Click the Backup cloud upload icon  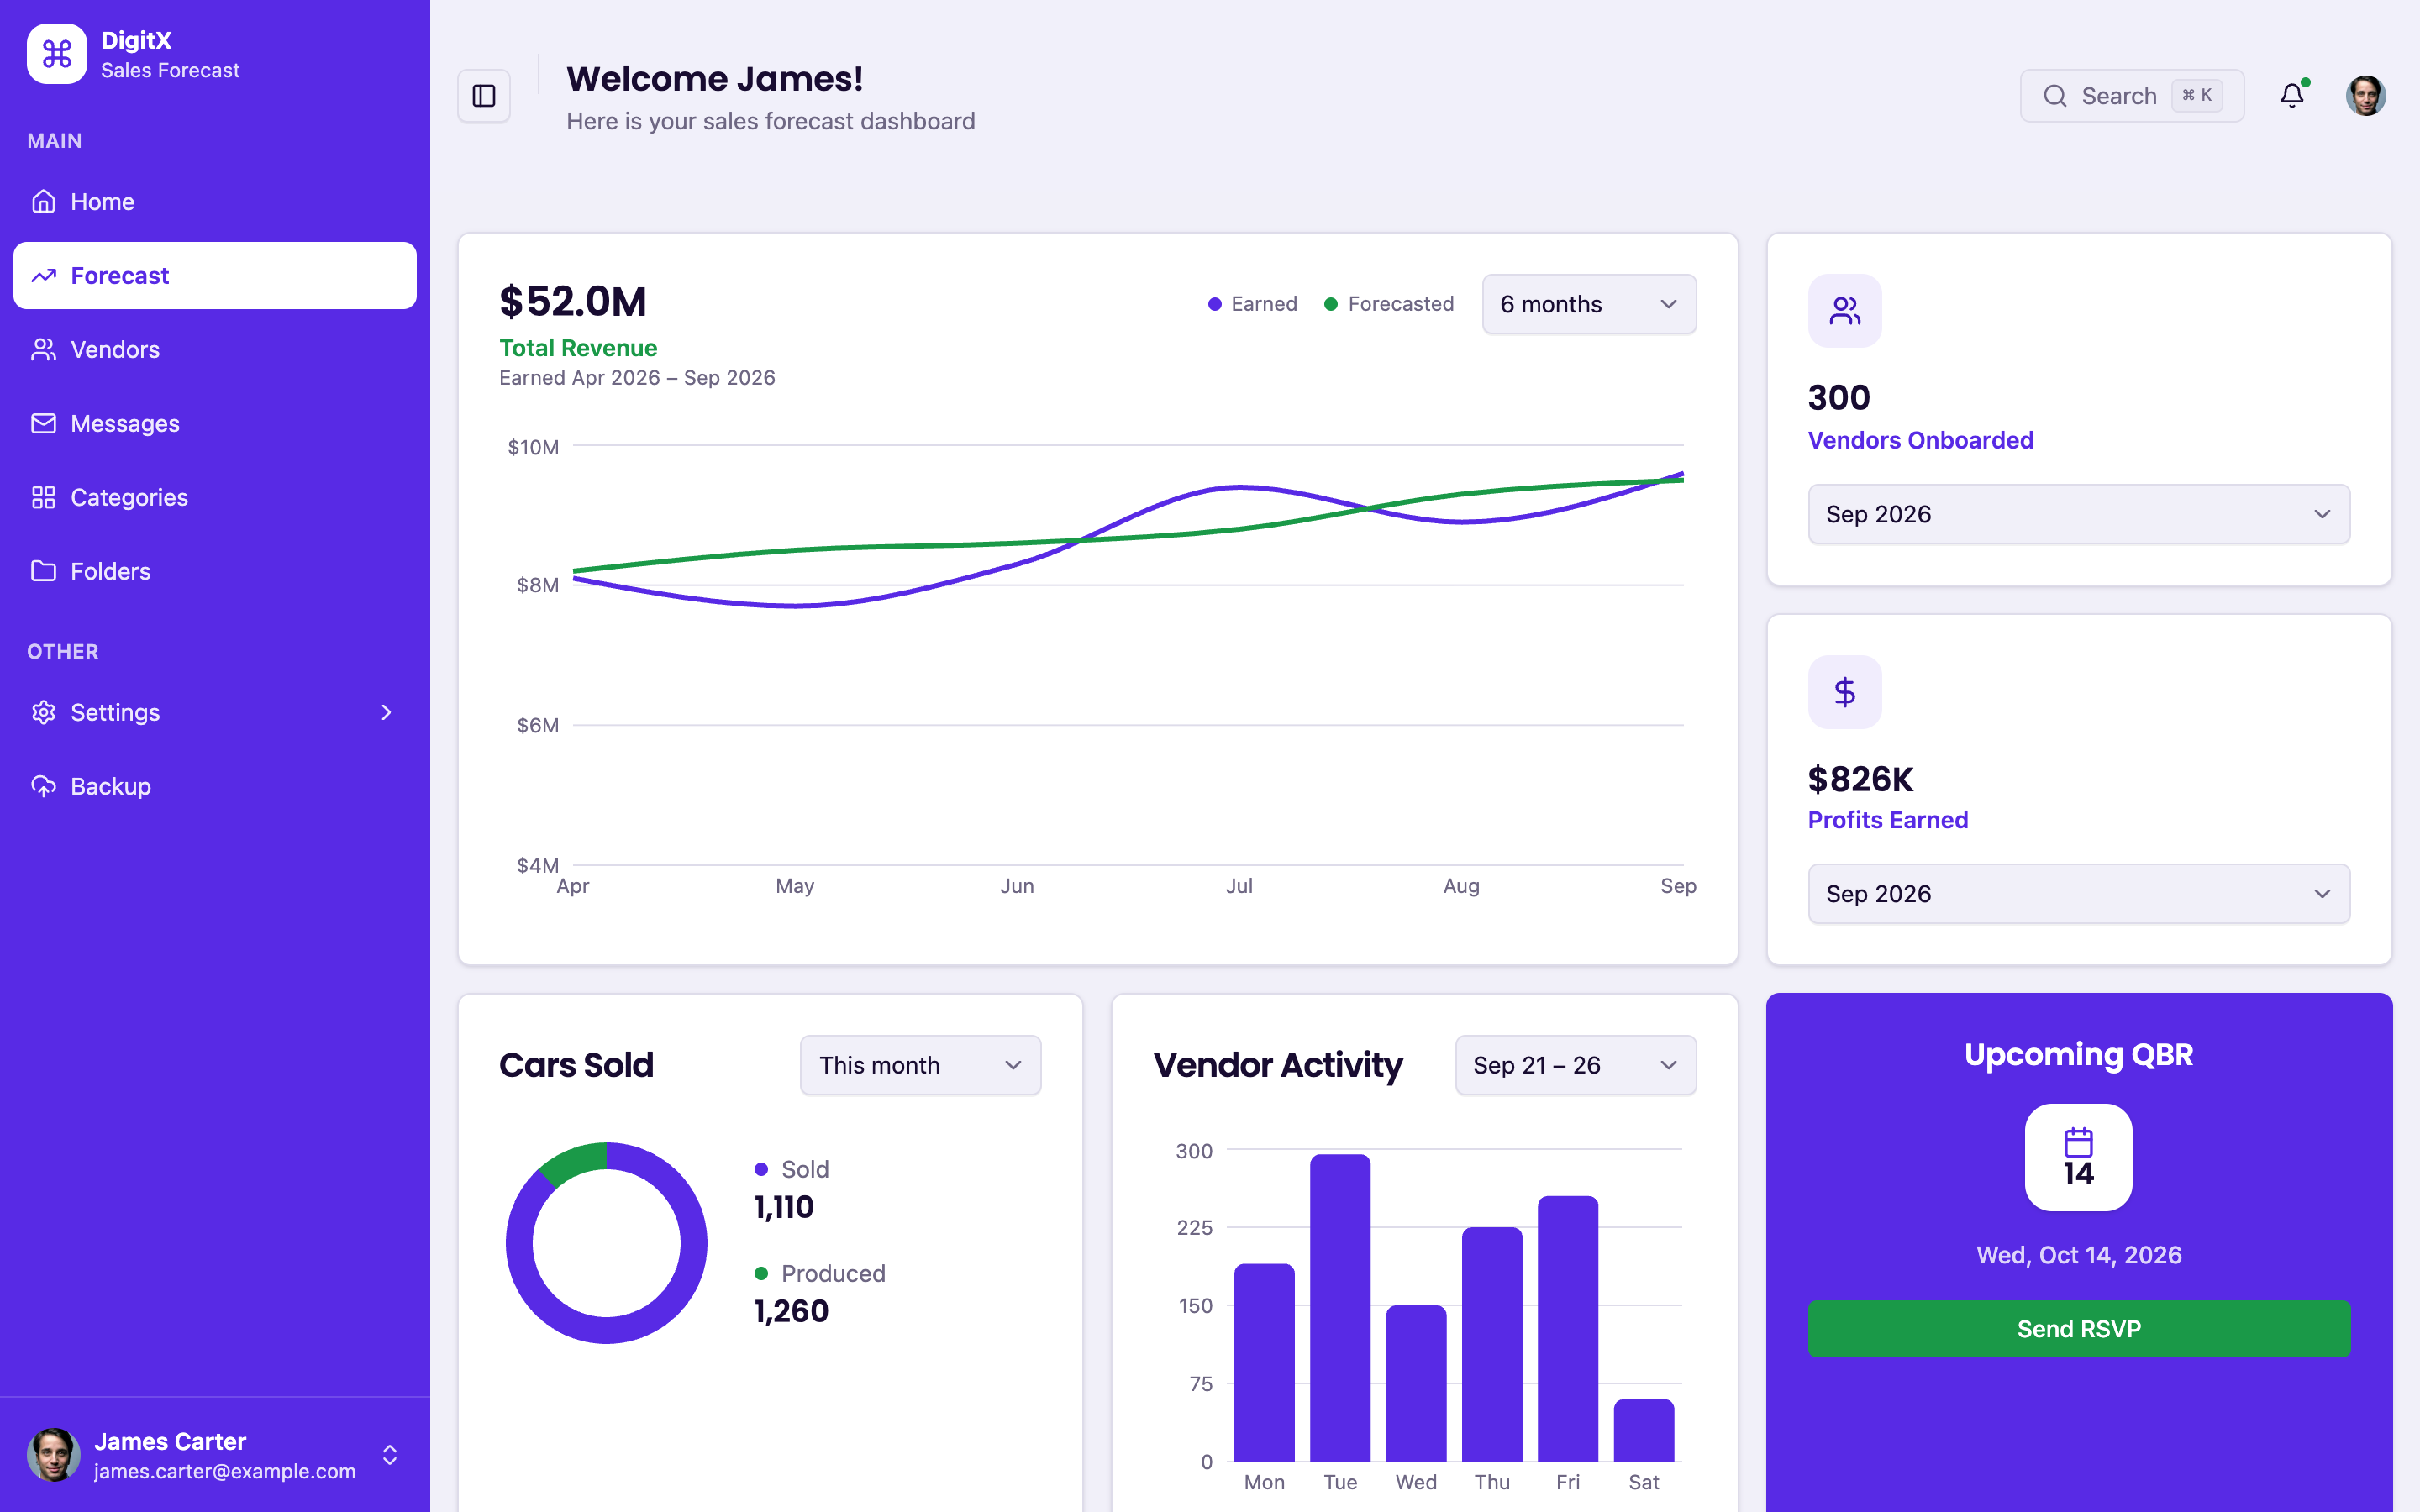(44, 787)
